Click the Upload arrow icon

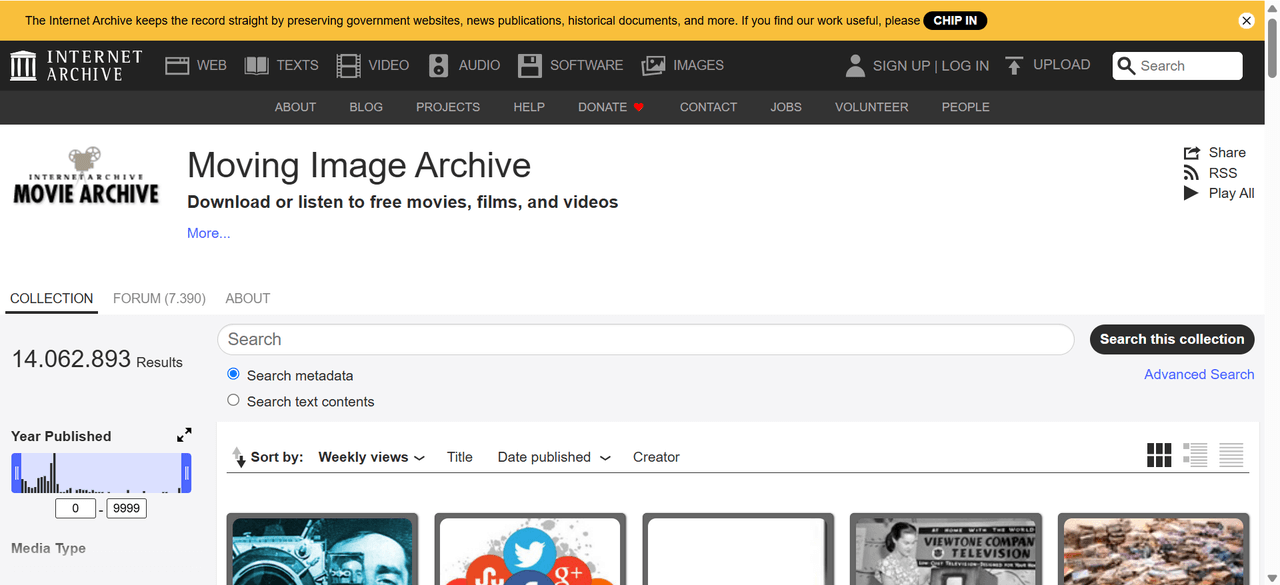coord(1014,66)
